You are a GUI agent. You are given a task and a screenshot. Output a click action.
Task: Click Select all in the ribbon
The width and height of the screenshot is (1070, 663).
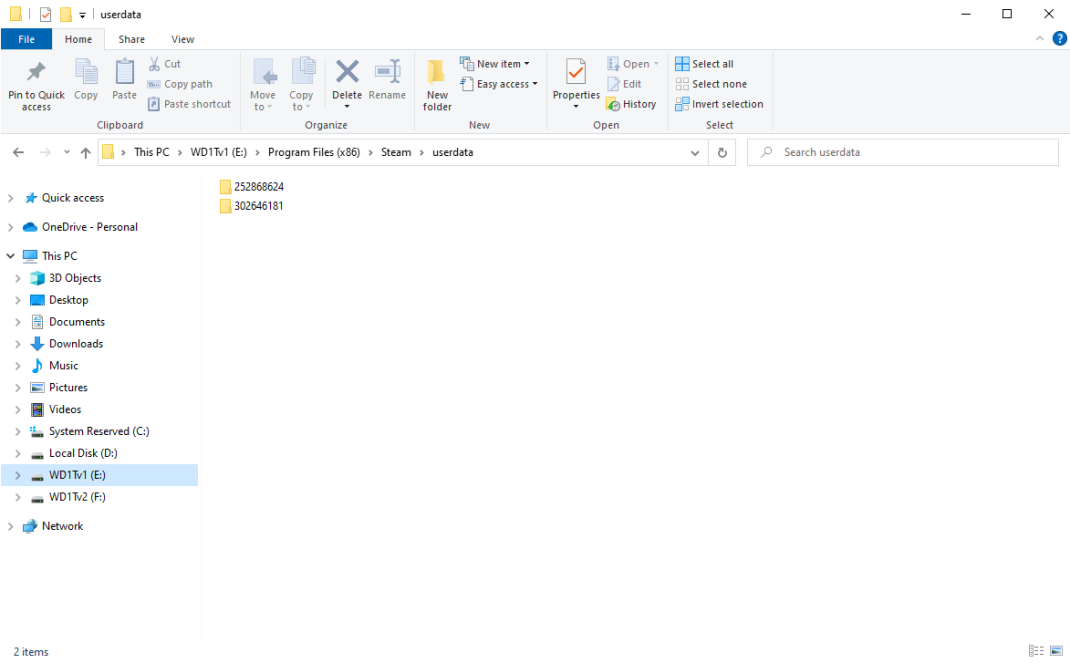point(705,64)
